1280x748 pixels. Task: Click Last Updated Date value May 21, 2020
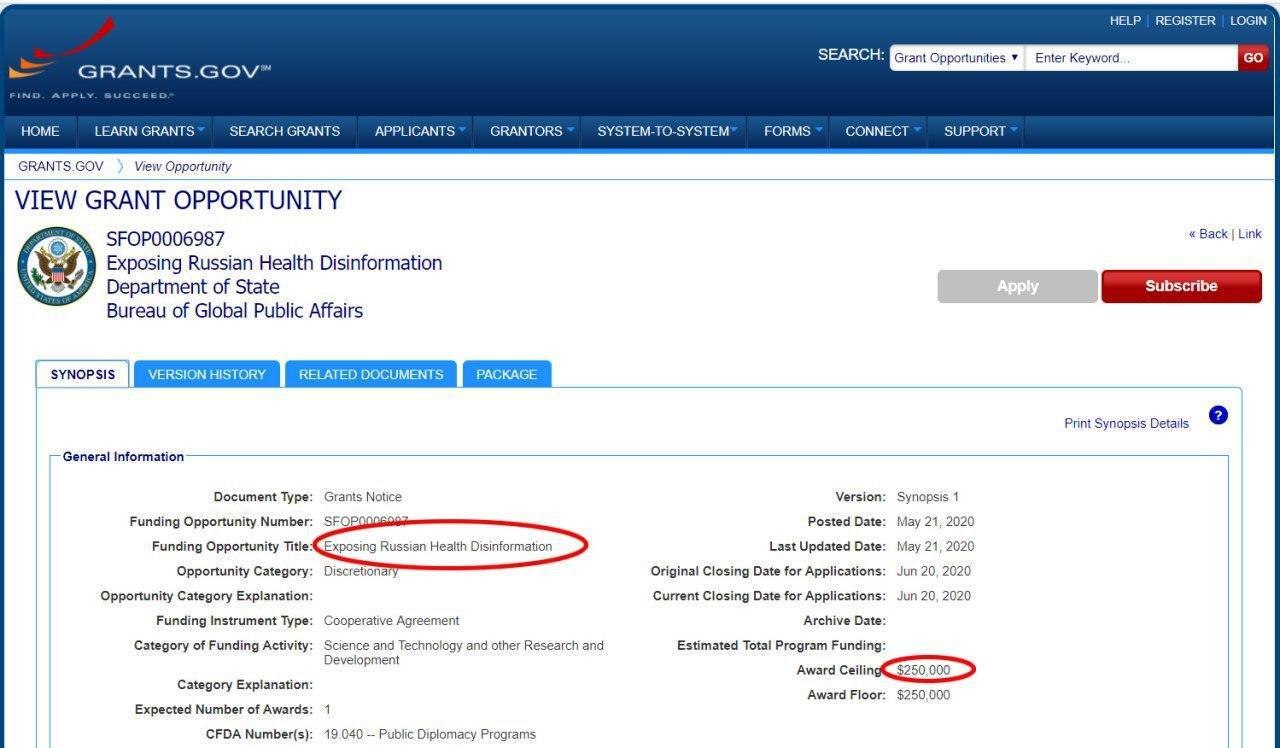tap(936, 547)
